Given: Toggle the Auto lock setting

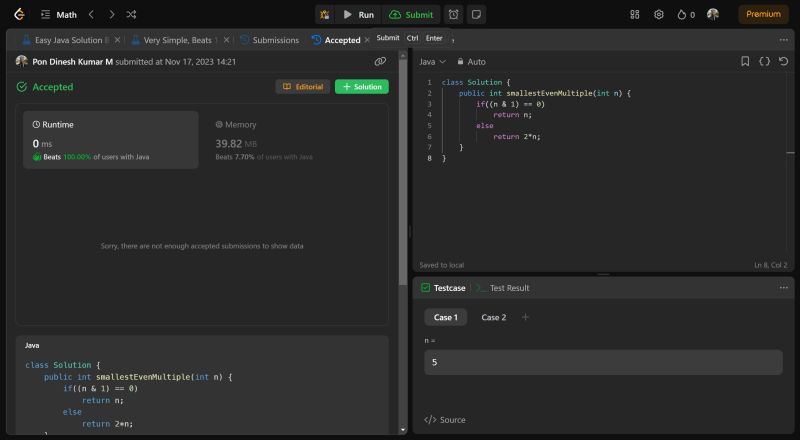Looking at the screenshot, I should pos(471,62).
